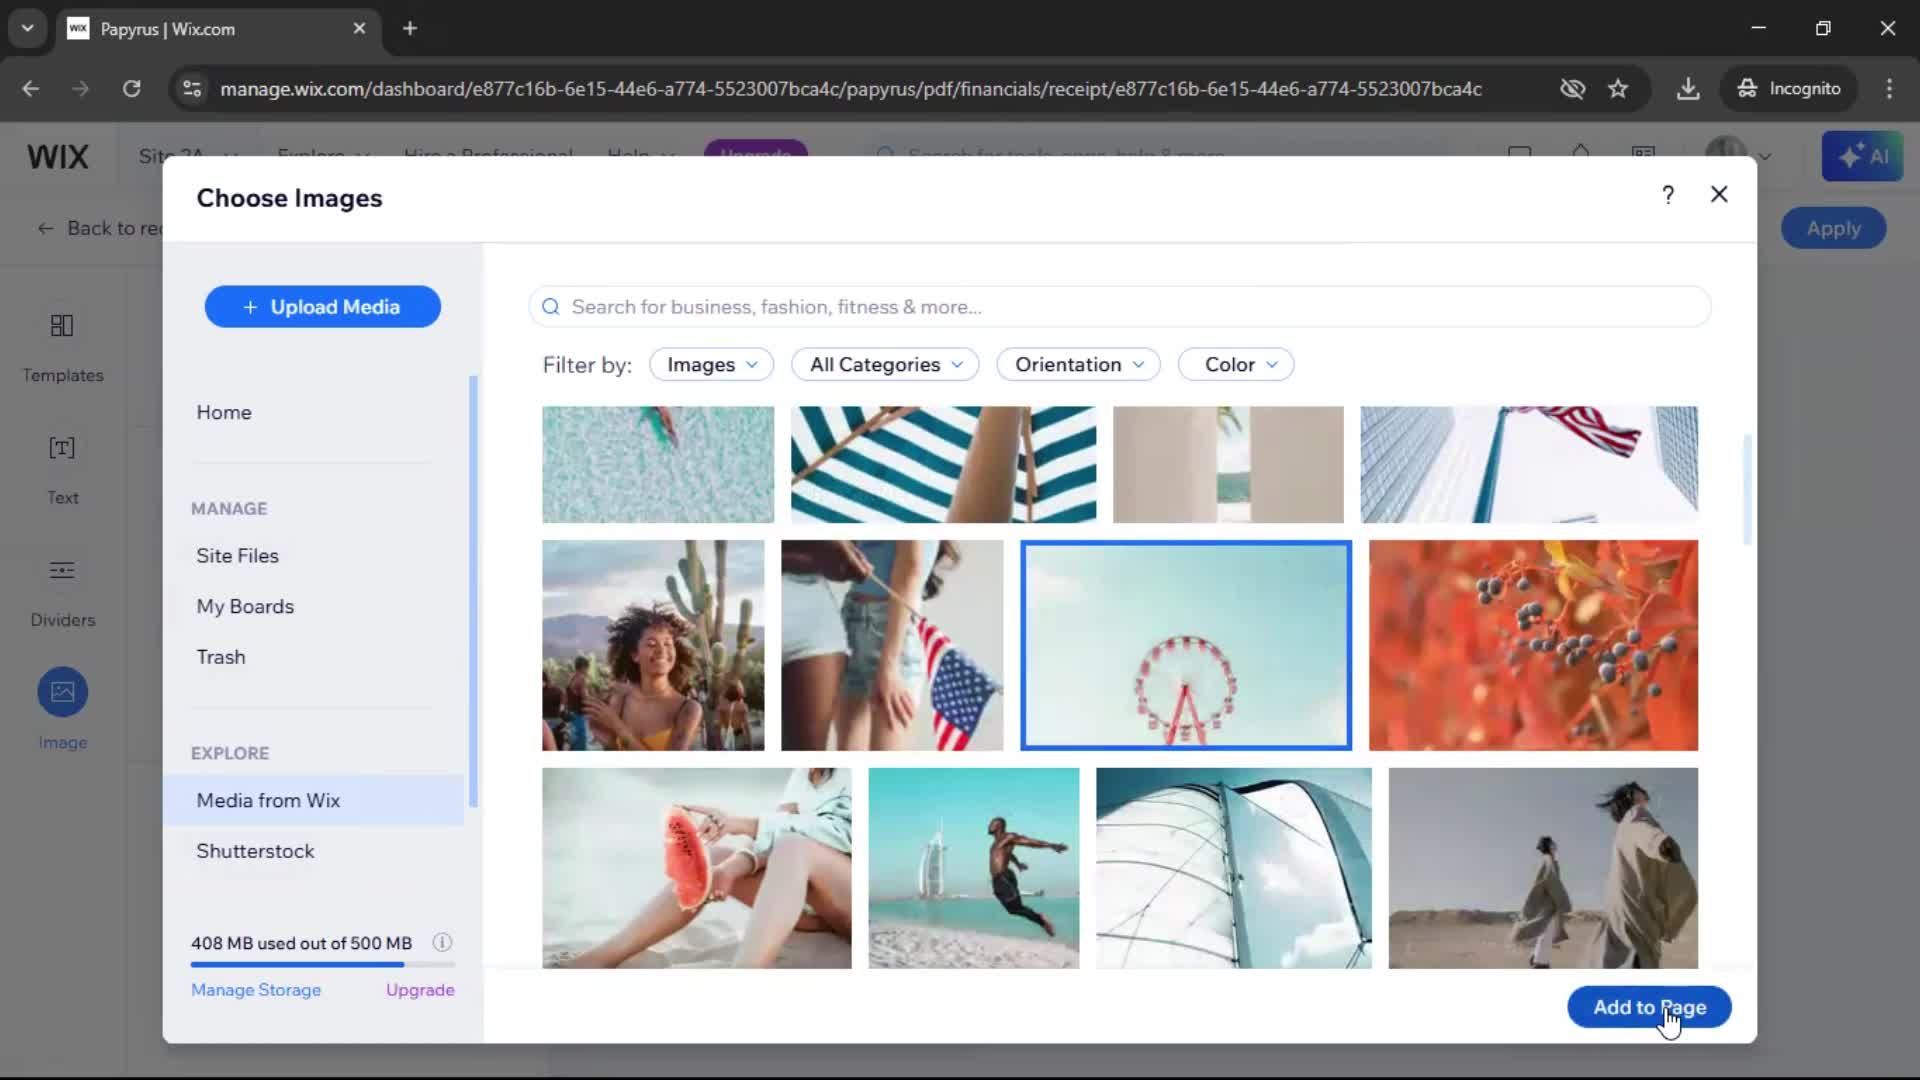Select the striped beach umbrella image
Image resolution: width=1920 pixels, height=1080 pixels.
point(943,465)
